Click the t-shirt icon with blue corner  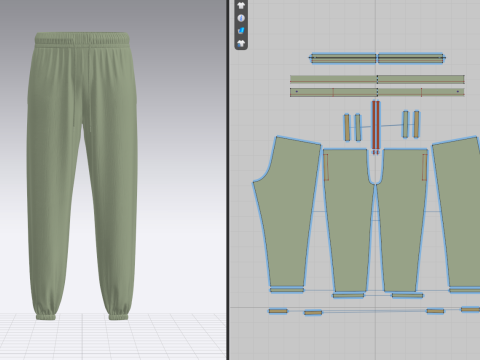coord(241,43)
